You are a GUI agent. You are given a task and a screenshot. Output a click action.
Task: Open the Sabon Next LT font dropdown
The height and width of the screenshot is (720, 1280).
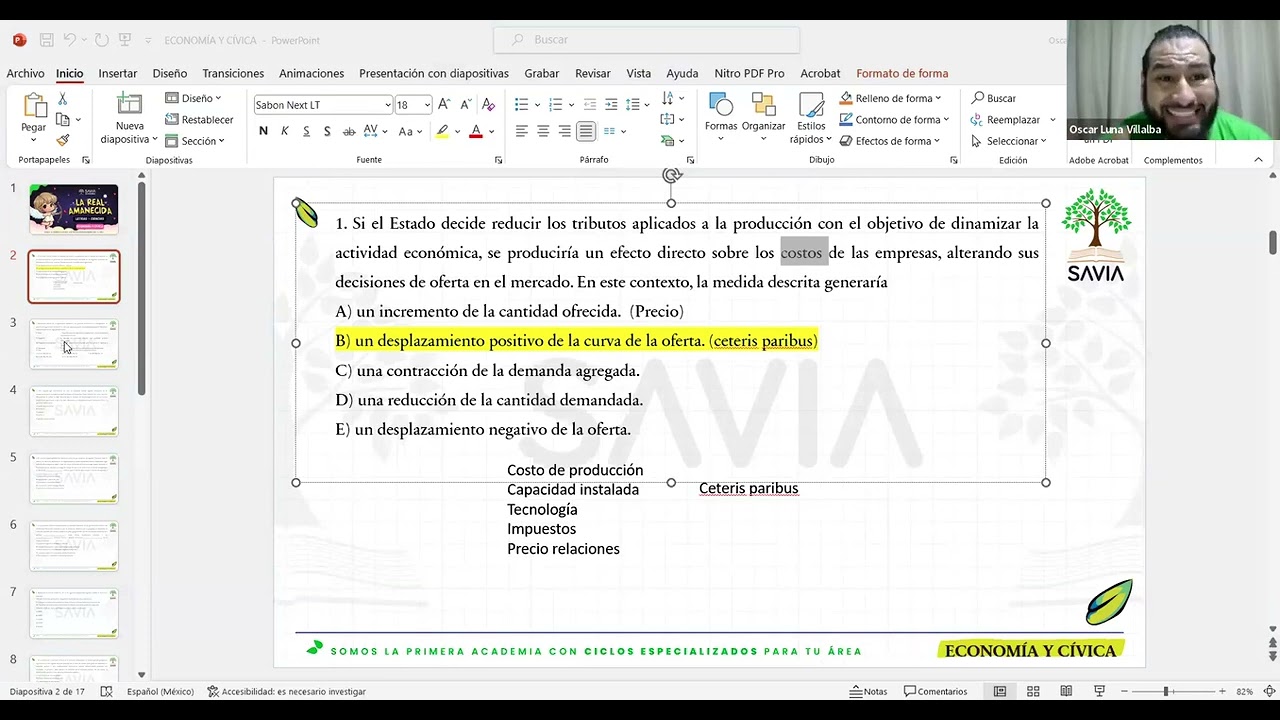click(388, 105)
